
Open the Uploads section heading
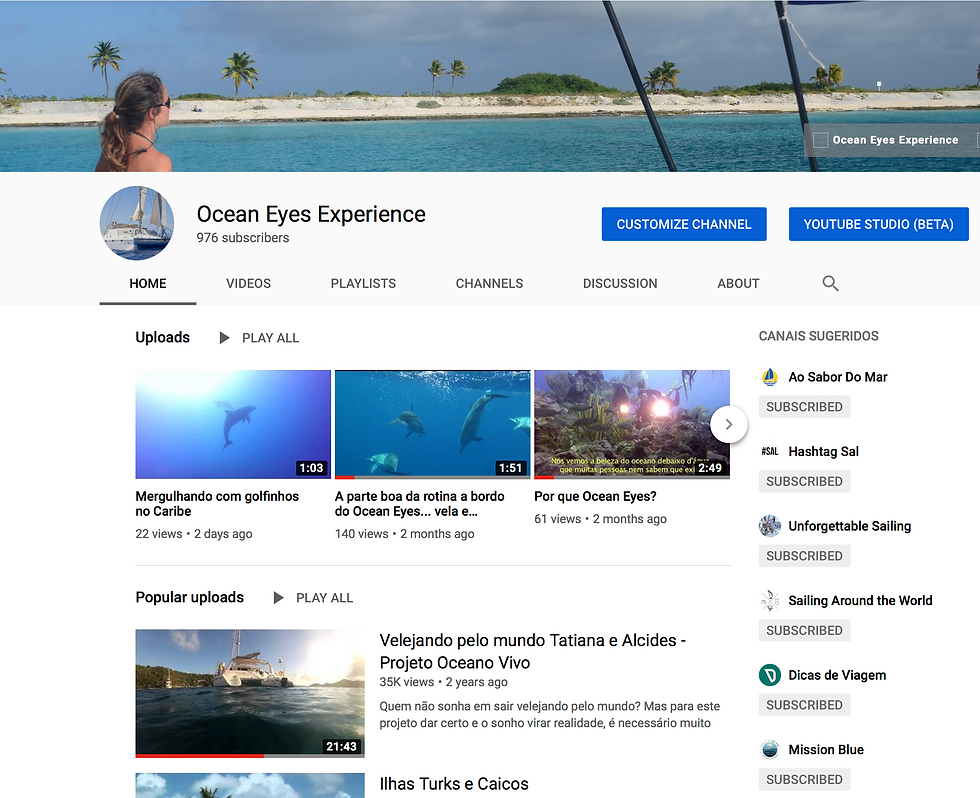point(162,337)
